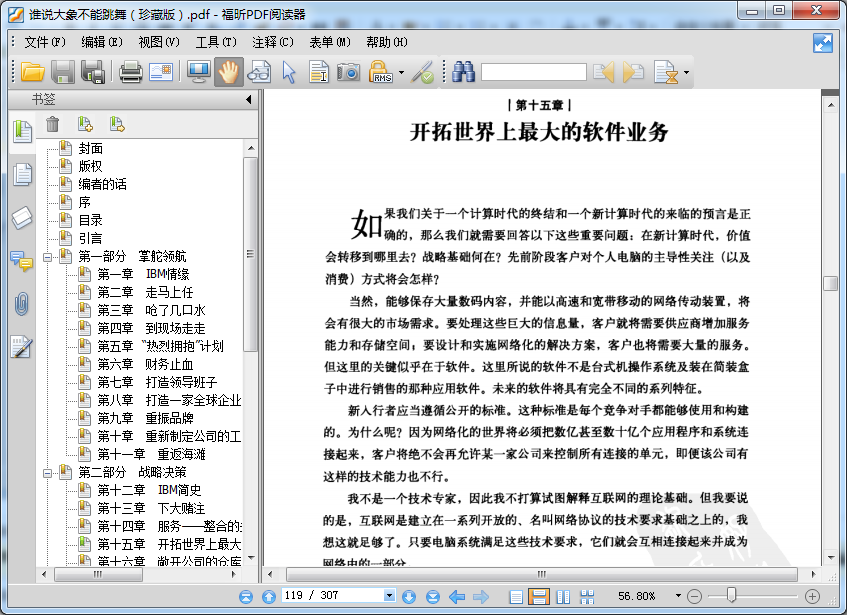Open the 工具(T) menu
The width and height of the screenshot is (847, 615).
tap(216, 42)
